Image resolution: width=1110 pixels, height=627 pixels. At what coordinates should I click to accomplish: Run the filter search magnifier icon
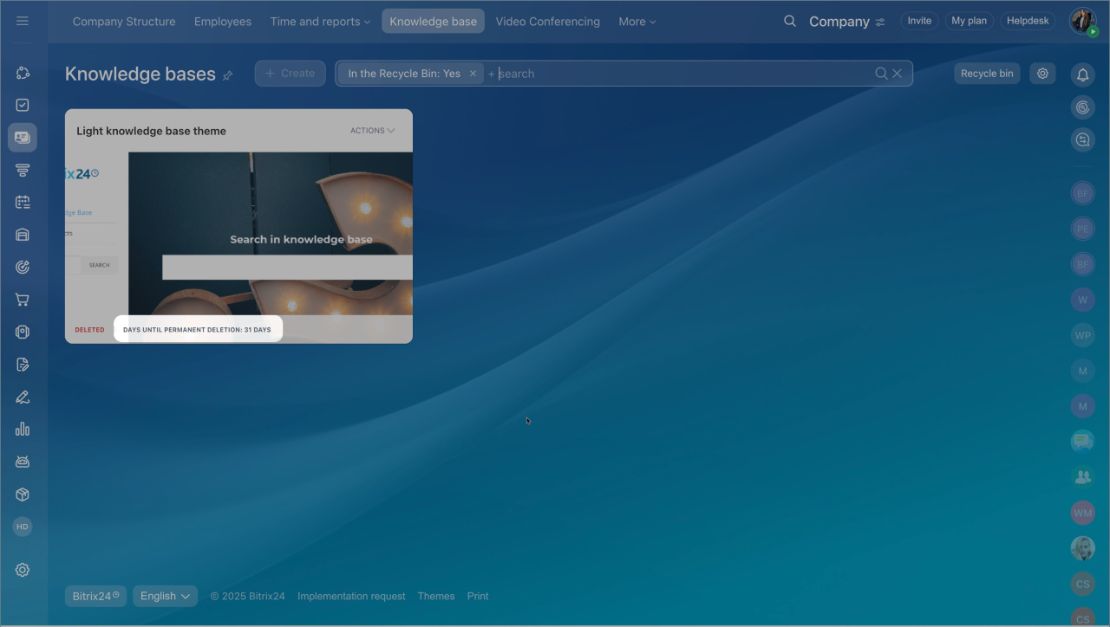coord(881,74)
